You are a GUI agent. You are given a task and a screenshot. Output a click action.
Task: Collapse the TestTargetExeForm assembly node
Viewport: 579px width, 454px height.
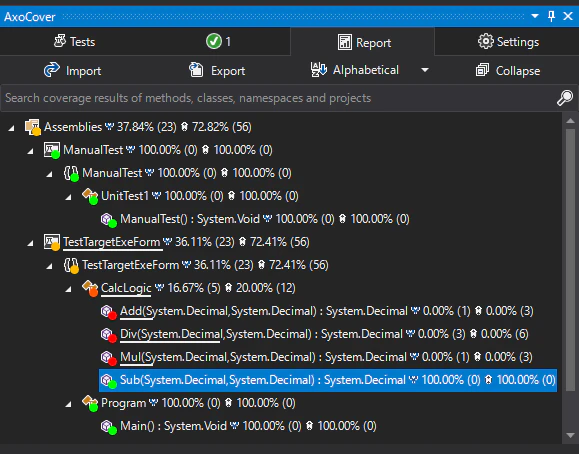[31, 243]
